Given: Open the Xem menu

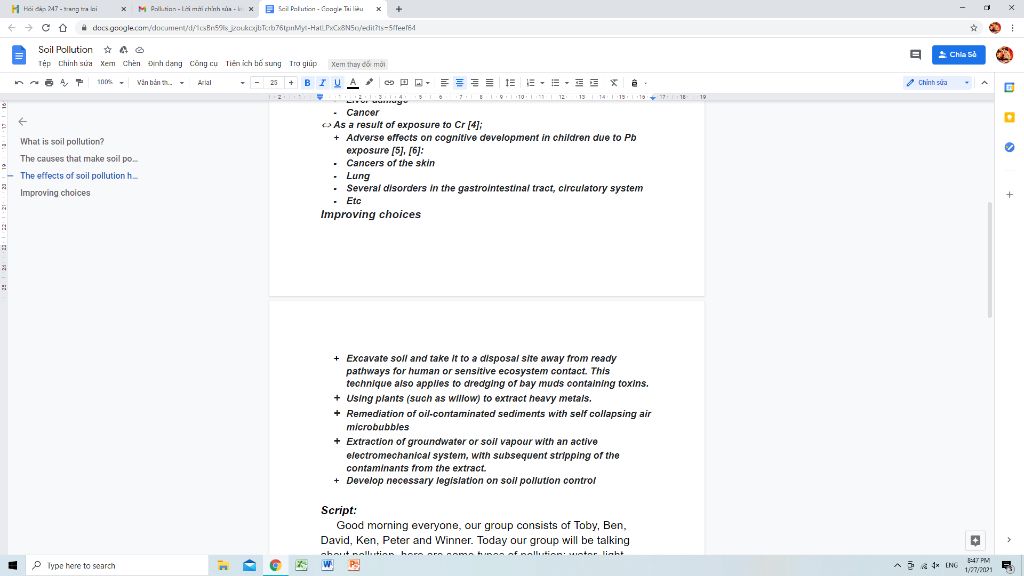Looking at the screenshot, I should pyautogui.click(x=108, y=64).
